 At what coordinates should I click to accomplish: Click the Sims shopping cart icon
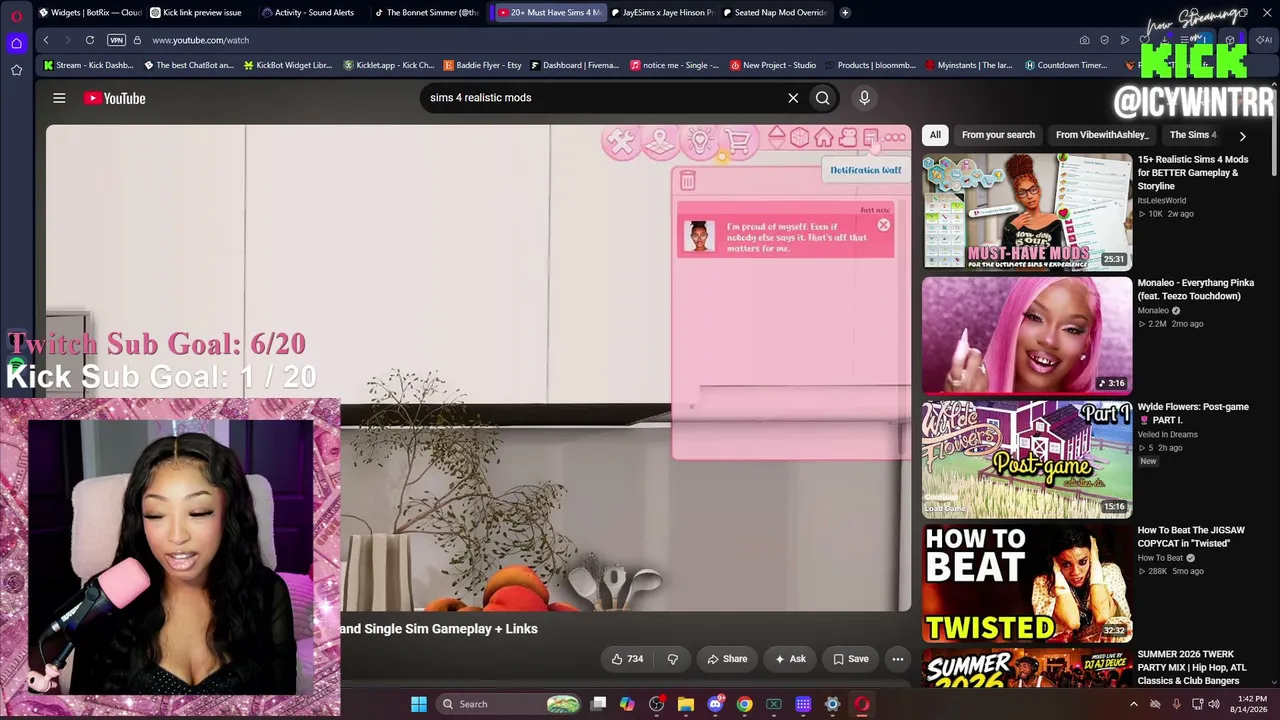(x=738, y=142)
